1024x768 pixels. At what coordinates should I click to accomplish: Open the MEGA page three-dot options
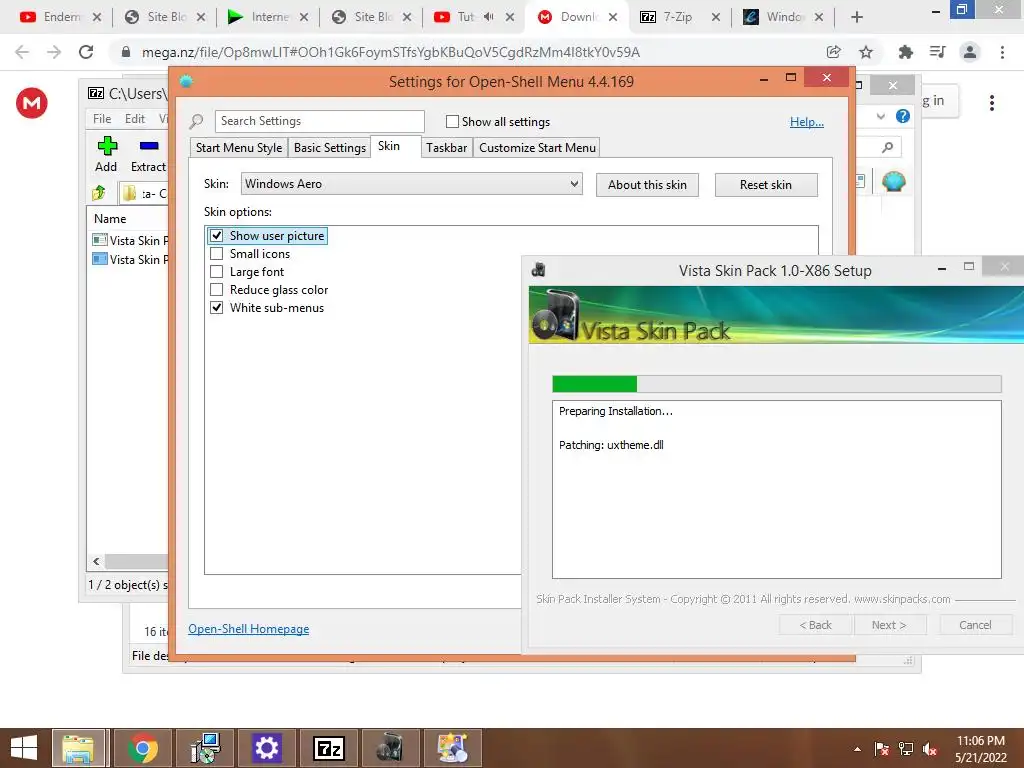pyautogui.click(x=992, y=103)
